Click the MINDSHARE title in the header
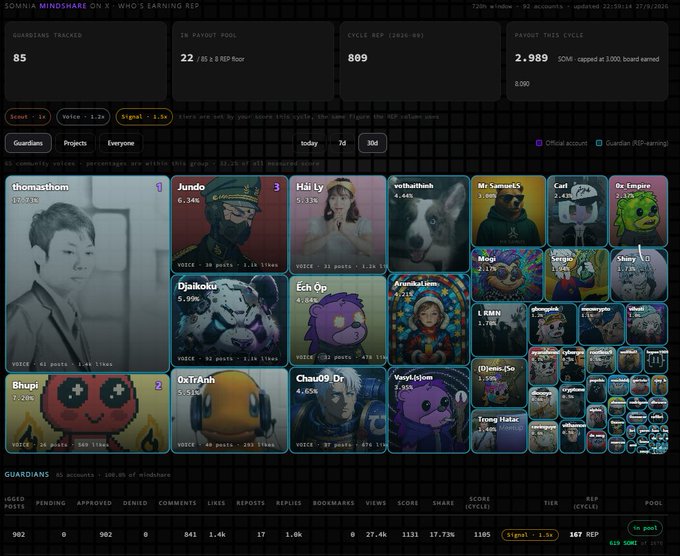Image resolution: width=680 pixels, height=556 pixels. 63,6
